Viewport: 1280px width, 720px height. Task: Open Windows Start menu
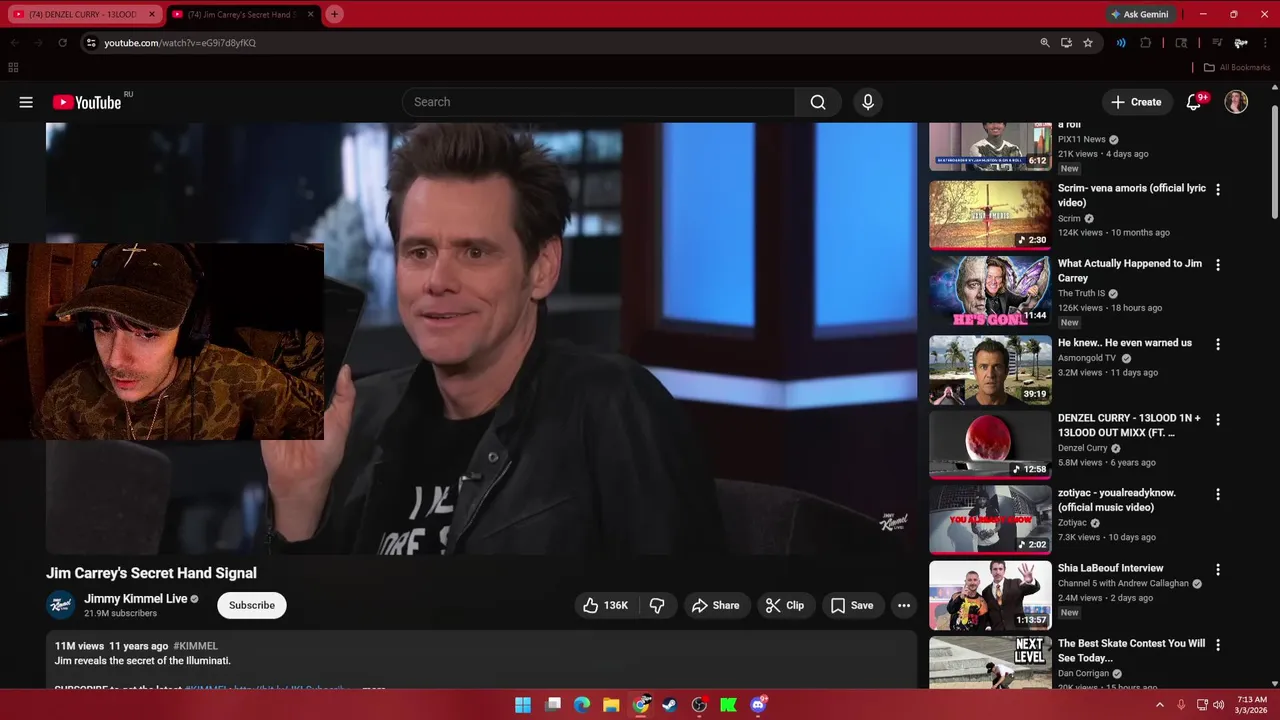pos(523,705)
